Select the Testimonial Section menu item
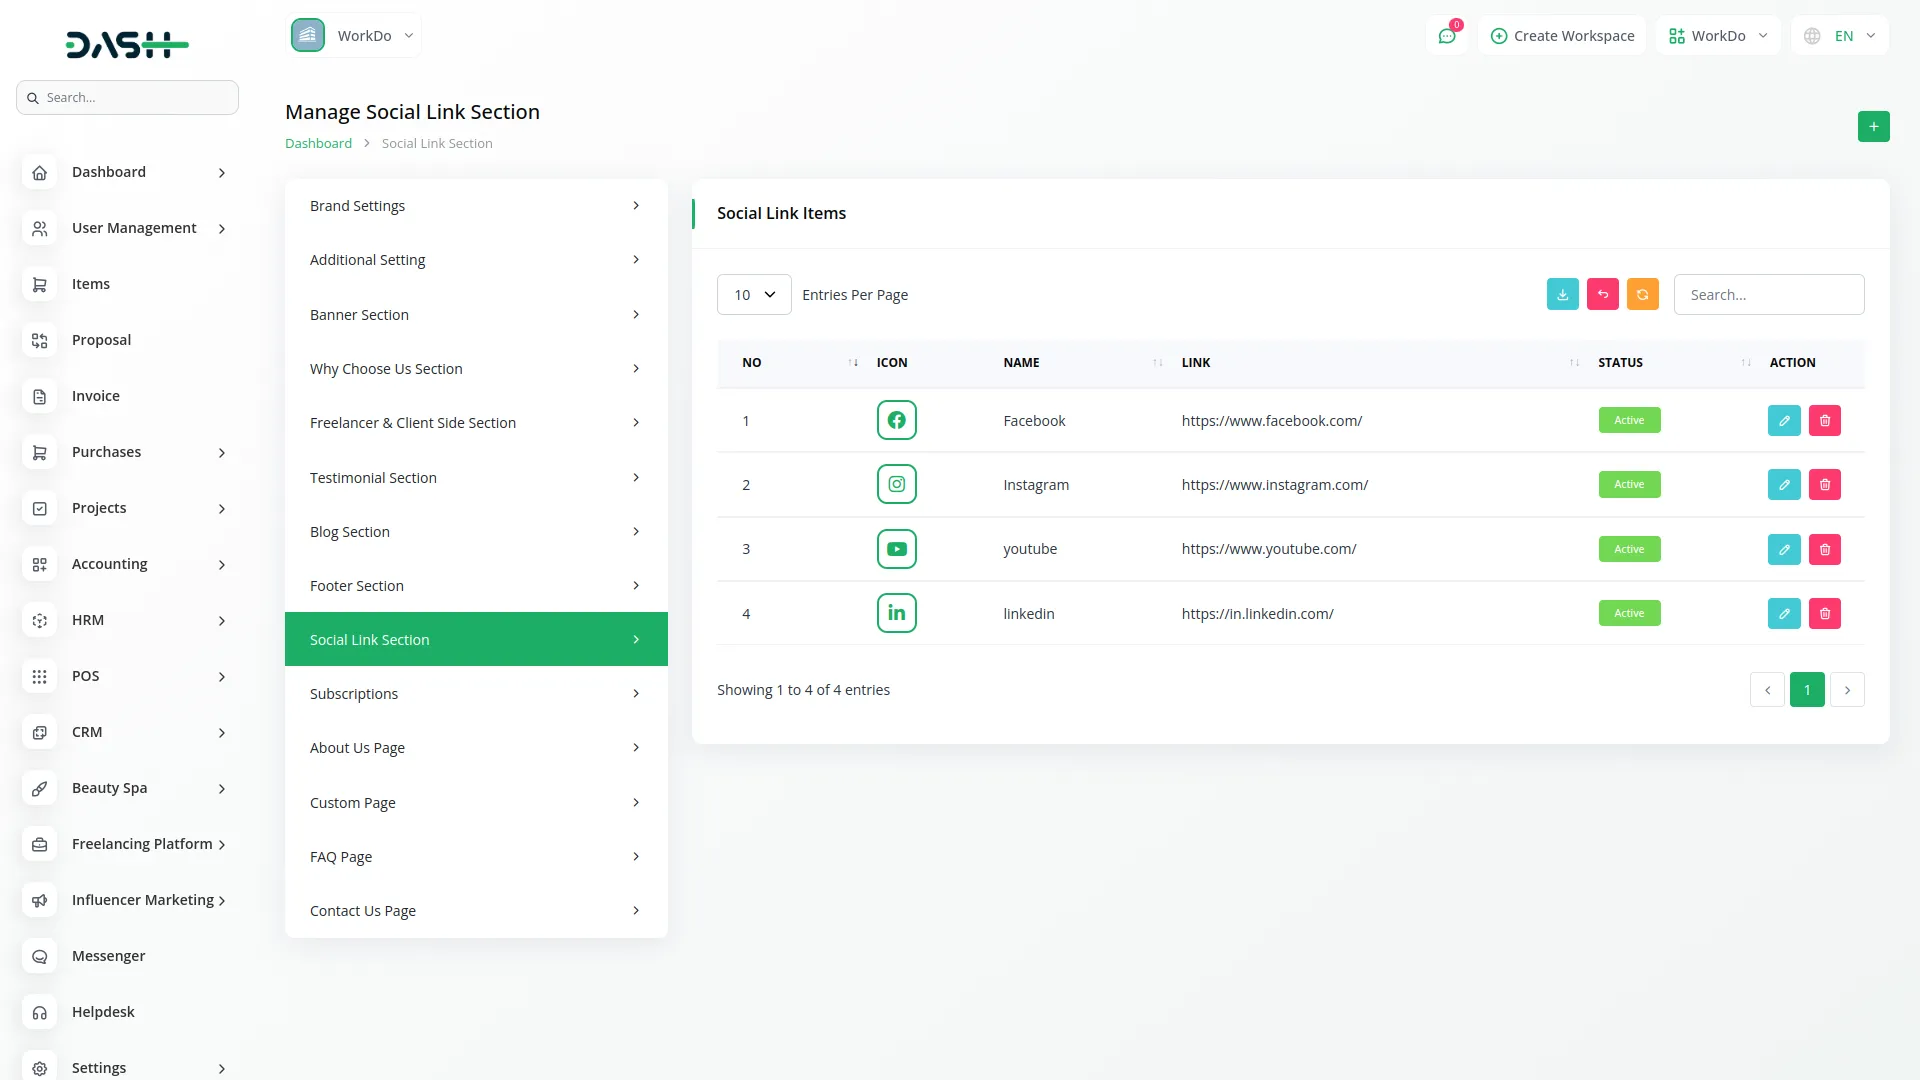Image resolution: width=1920 pixels, height=1080 pixels. coord(475,477)
